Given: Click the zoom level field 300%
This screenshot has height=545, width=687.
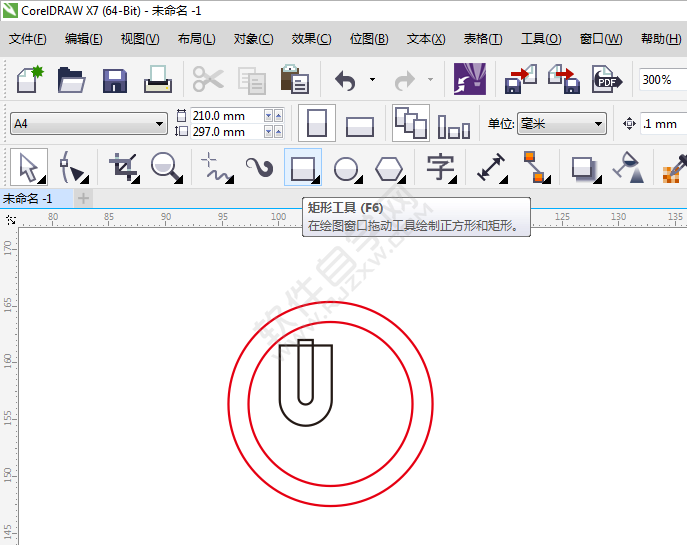Looking at the screenshot, I should pos(663,80).
